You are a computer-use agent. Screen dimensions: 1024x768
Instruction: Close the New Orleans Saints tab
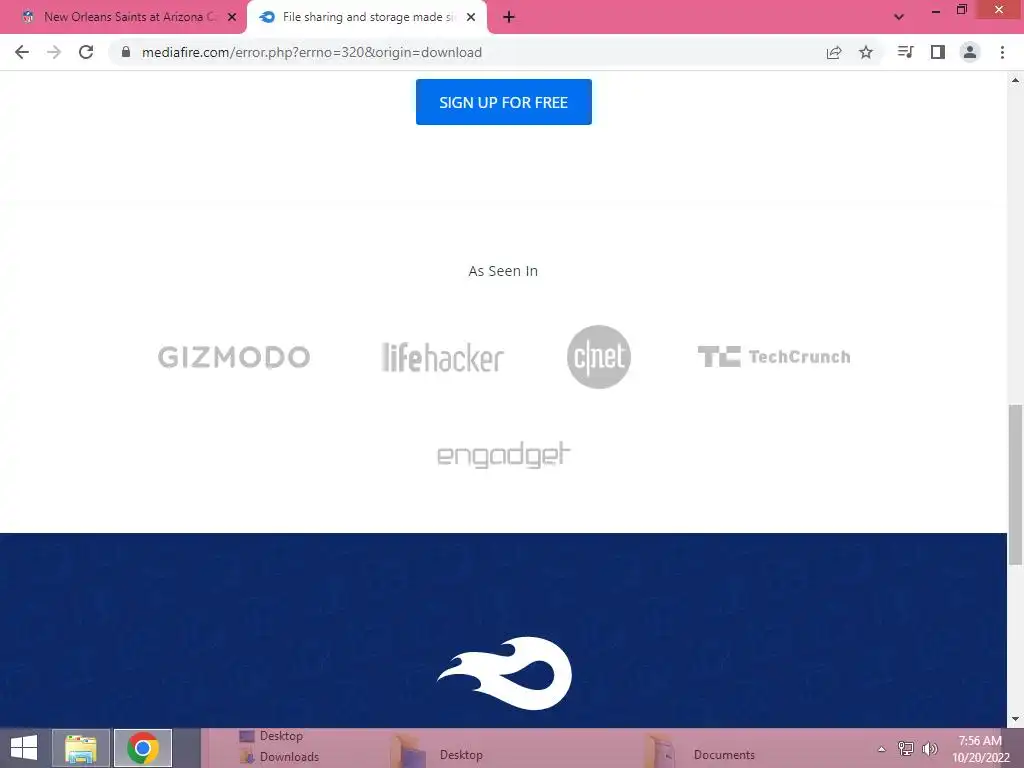(x=232, y=17)
